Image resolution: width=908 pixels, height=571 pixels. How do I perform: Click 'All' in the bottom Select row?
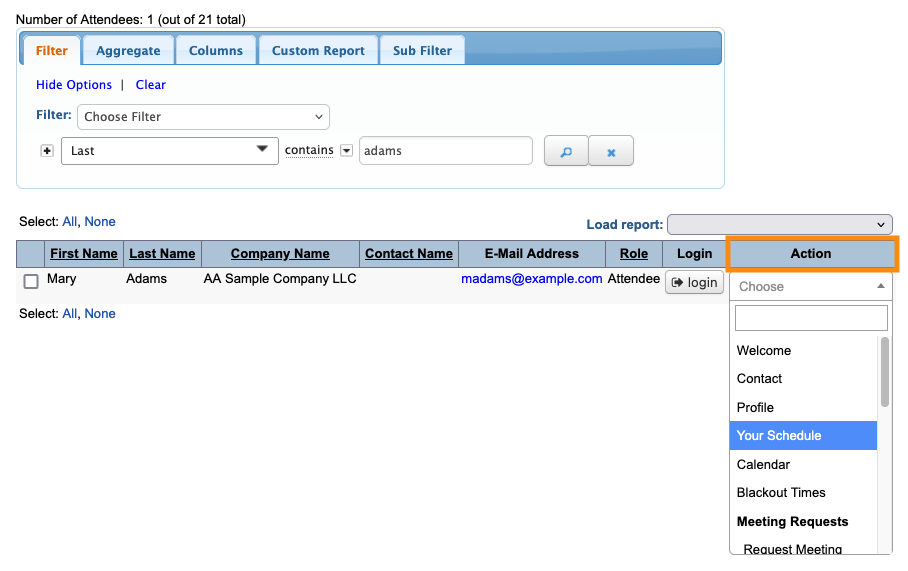(x=69, y=313)
